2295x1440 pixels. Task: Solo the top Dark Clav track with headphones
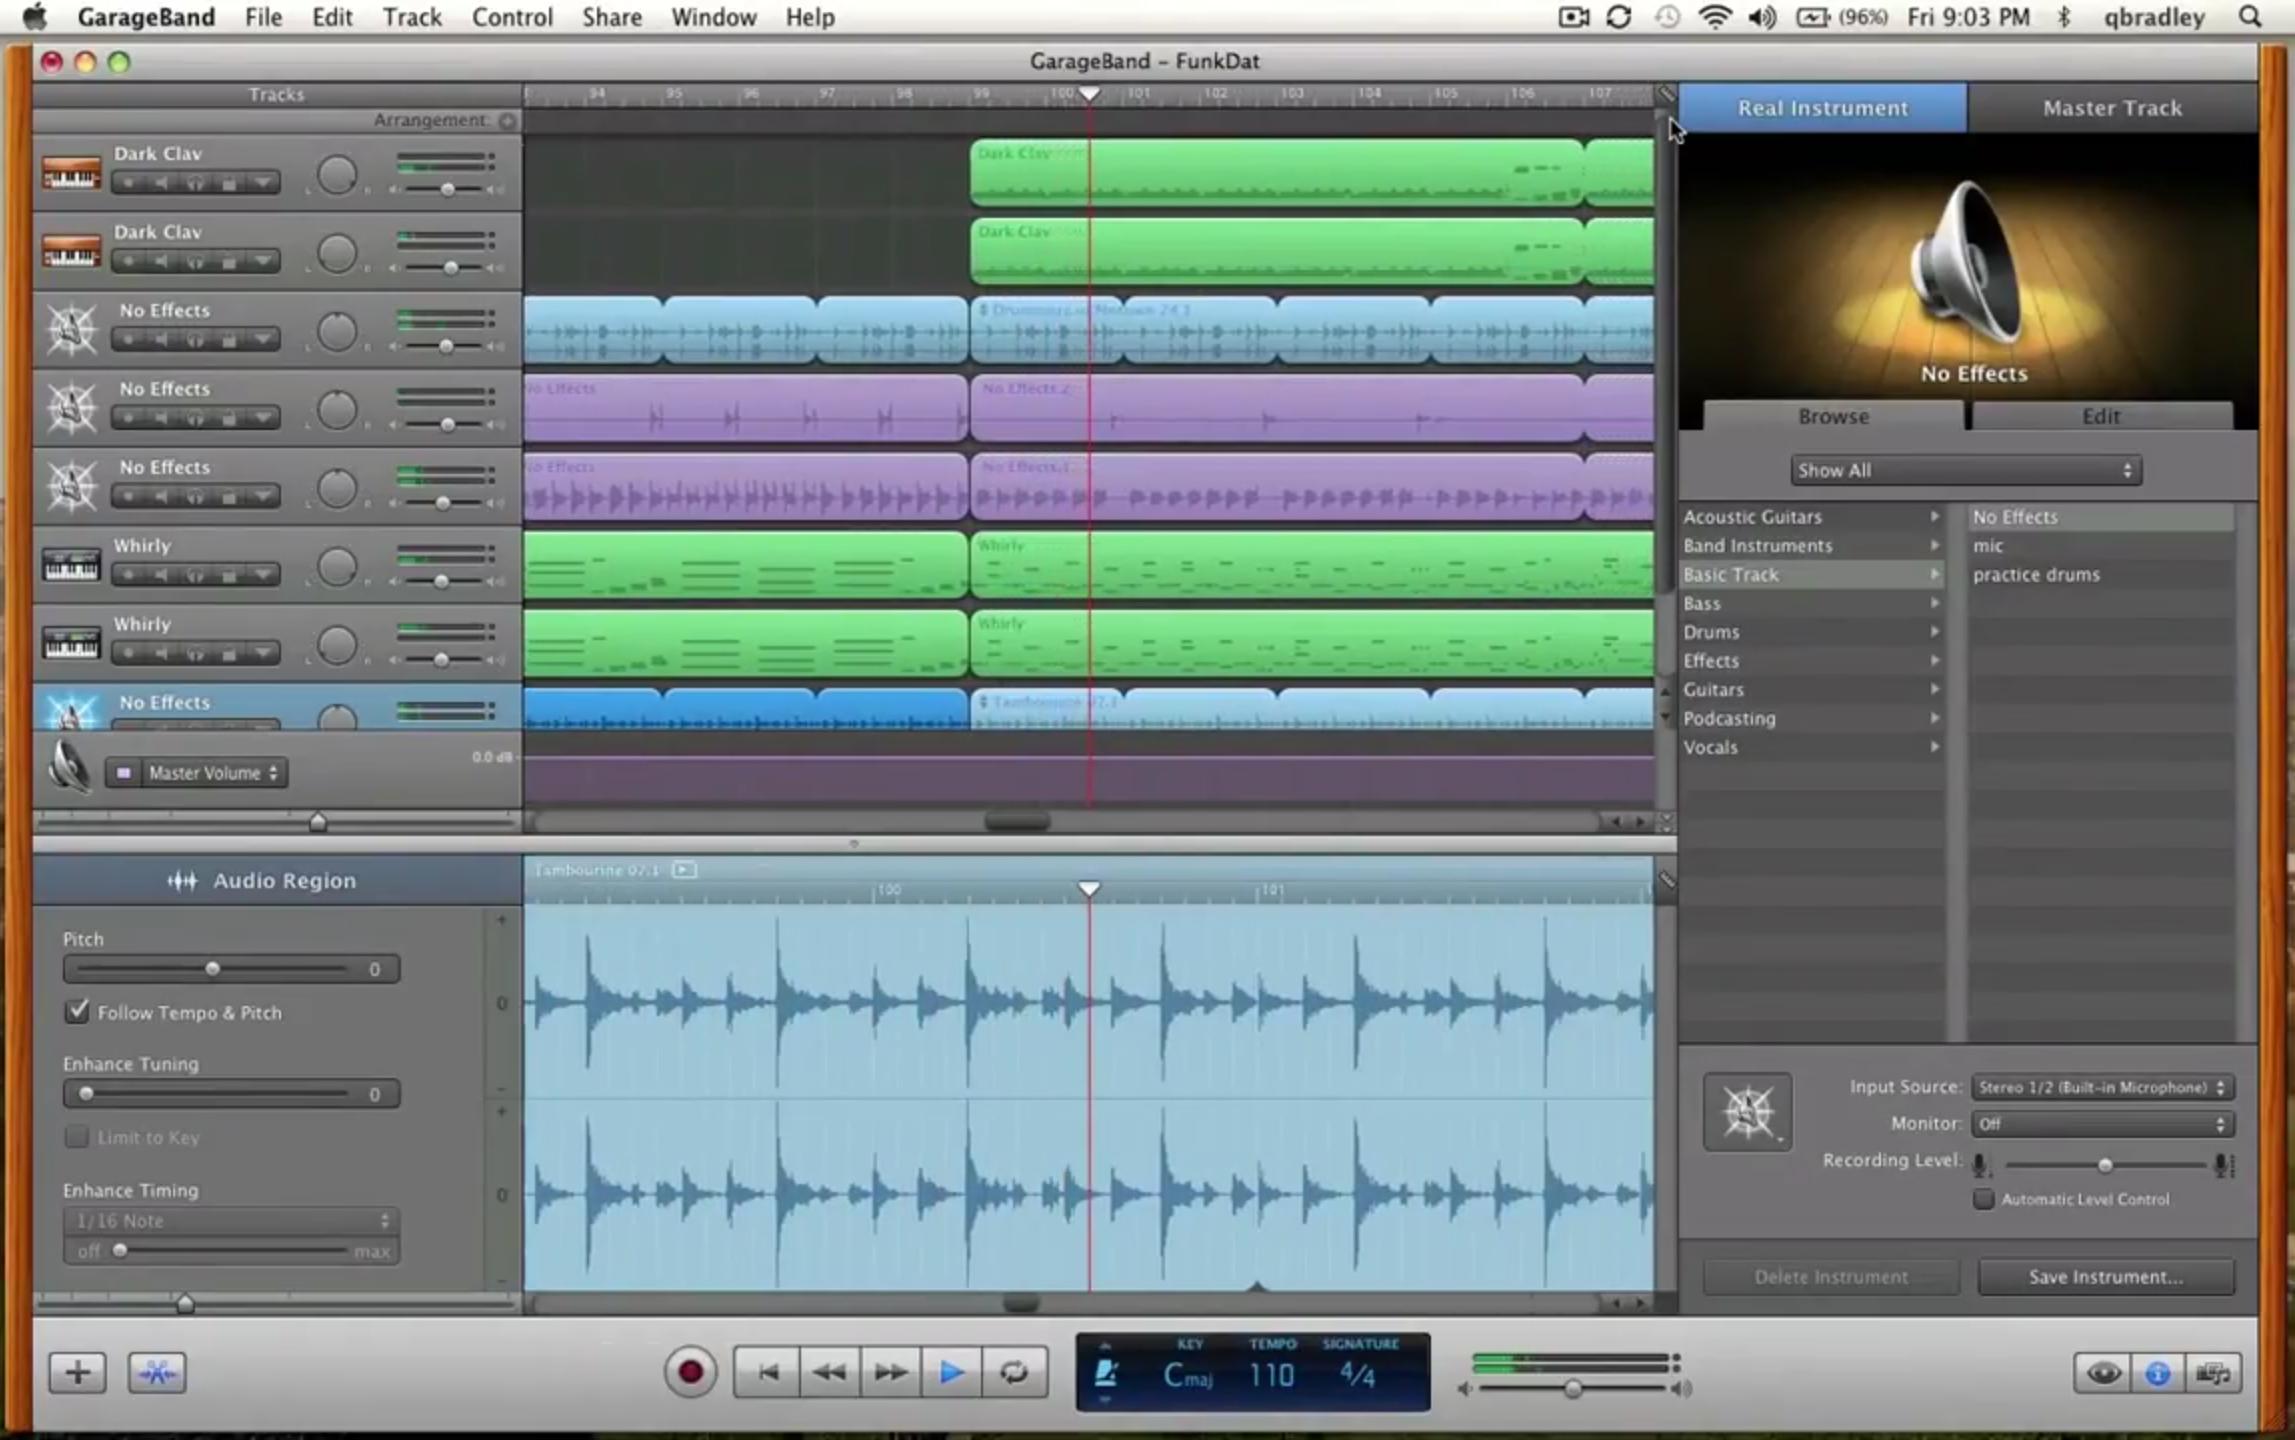click(195, 183)
